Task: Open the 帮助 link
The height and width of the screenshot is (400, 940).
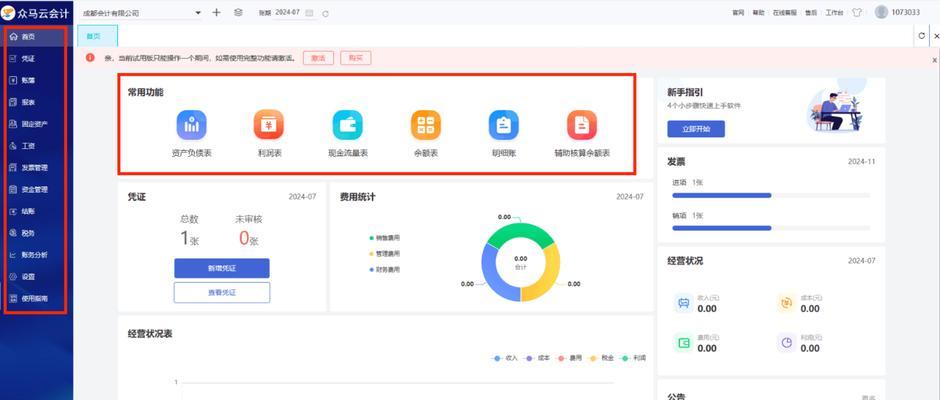Action: tap(758, 13)
